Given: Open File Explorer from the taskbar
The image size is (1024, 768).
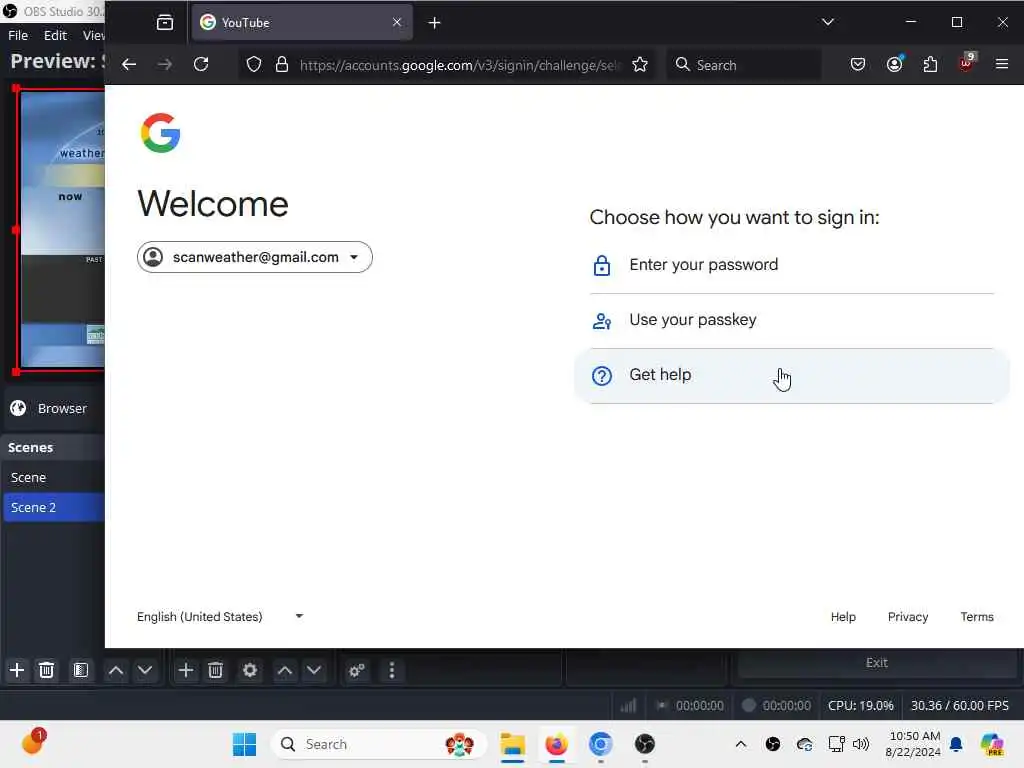Looking at the screenshot, I should click(x=513, y=744).
